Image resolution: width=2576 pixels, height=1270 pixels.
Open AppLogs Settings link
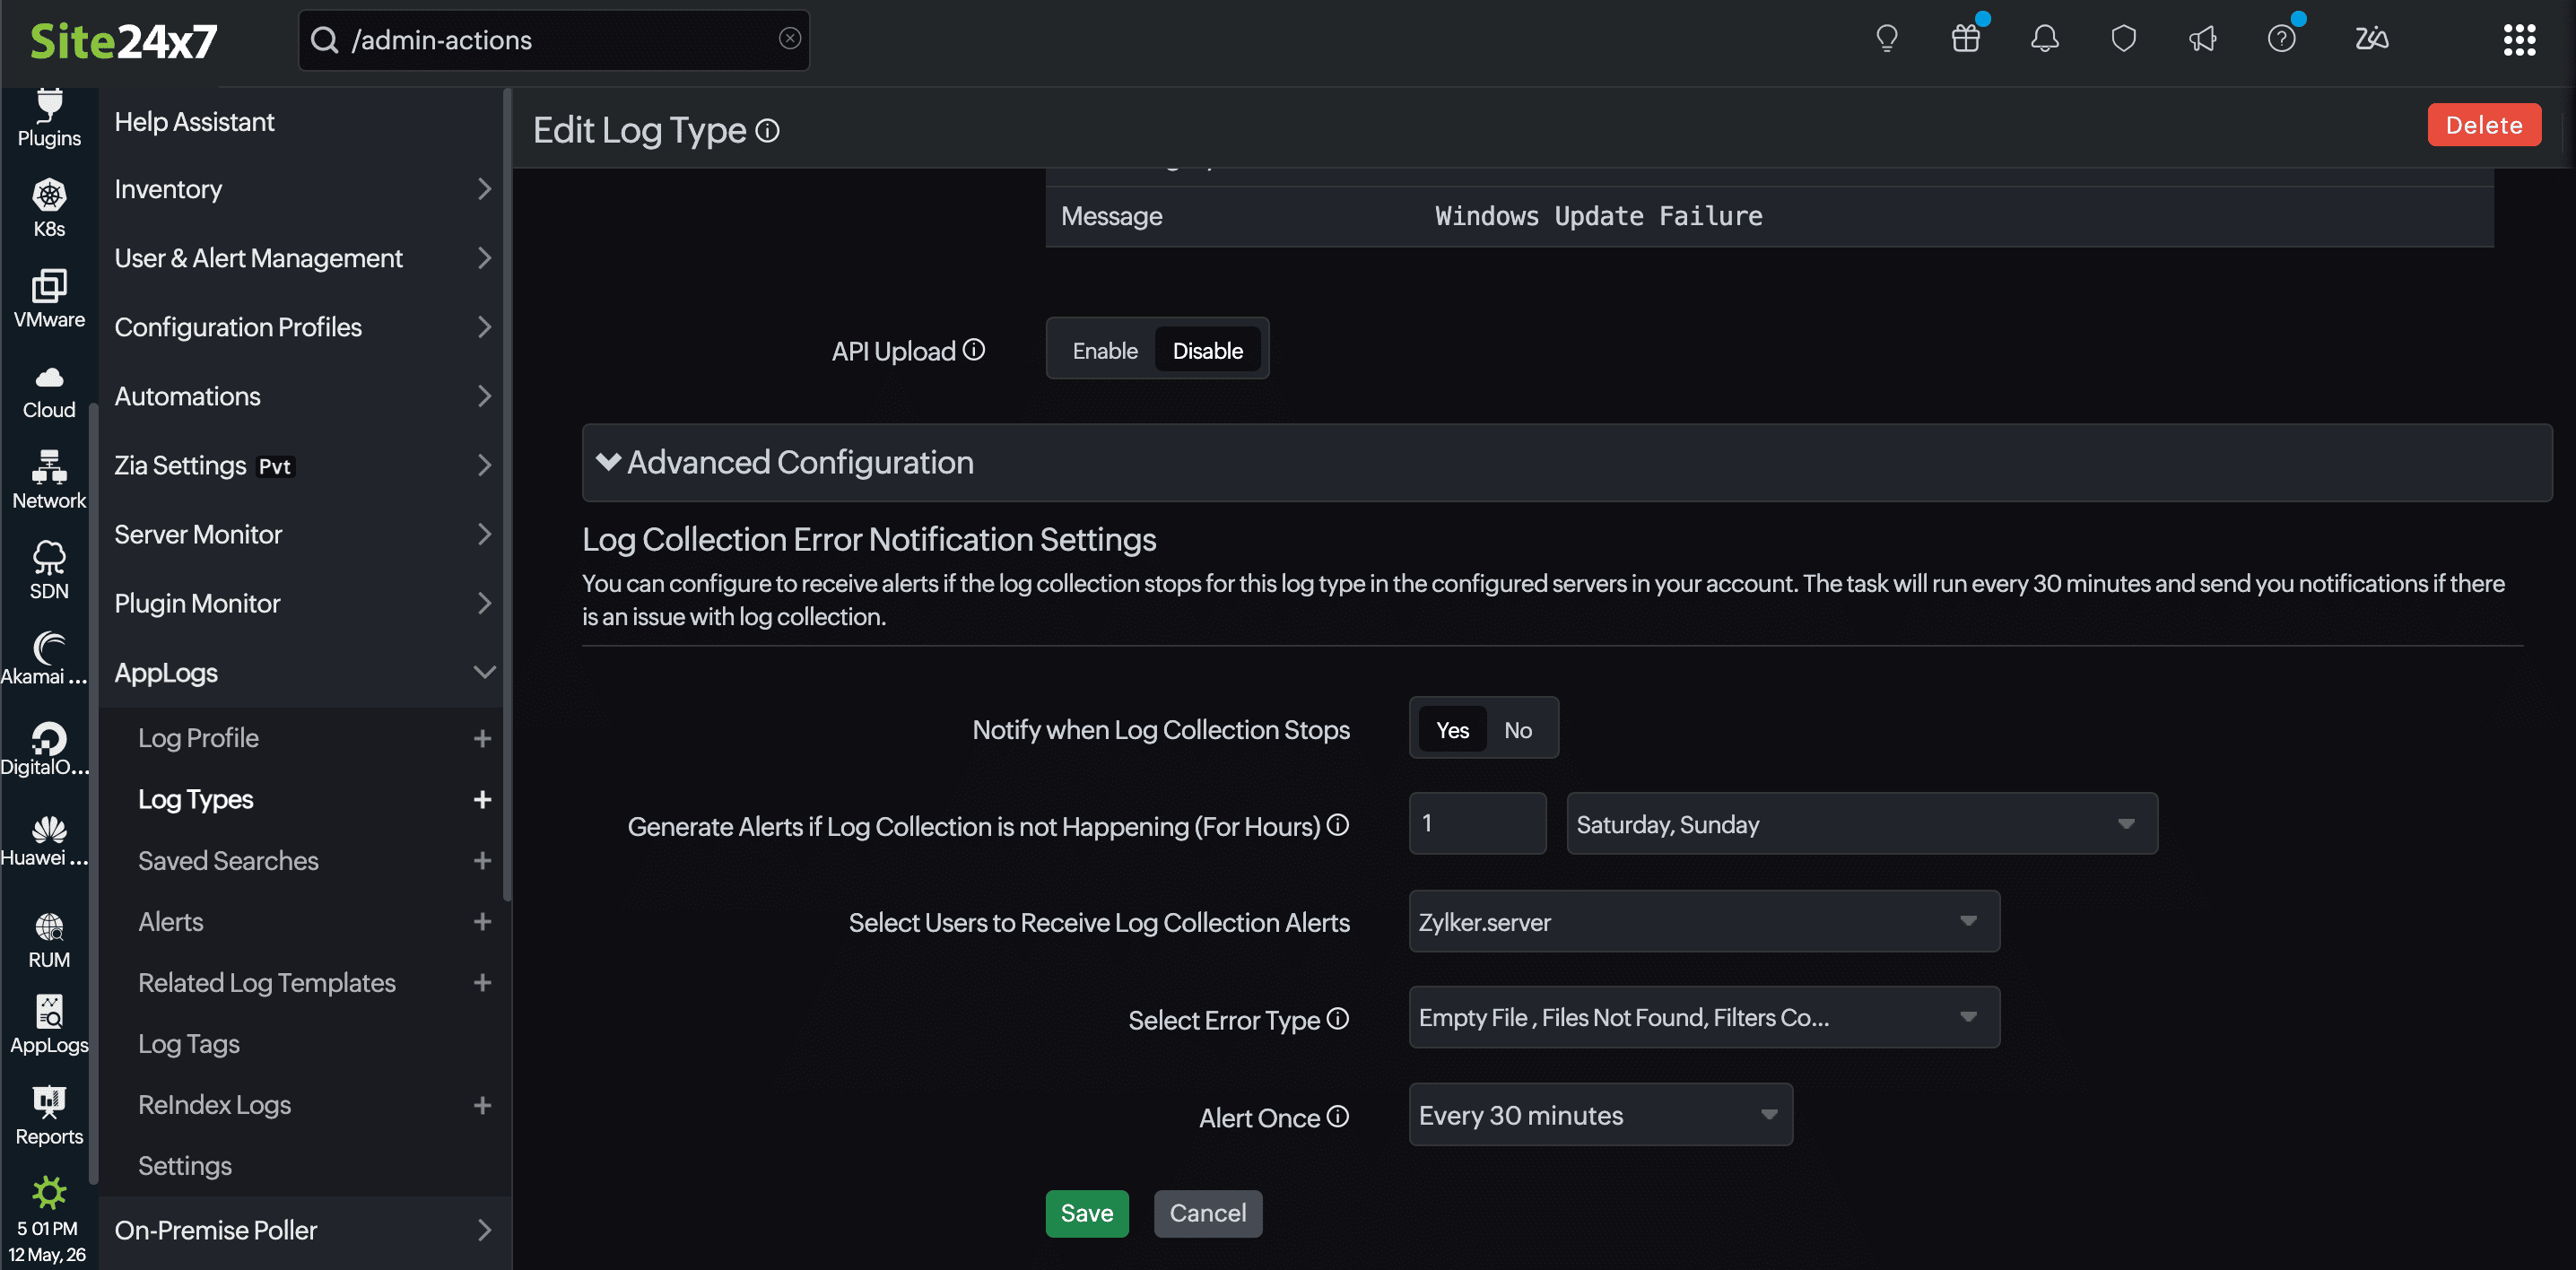(x=184, y=1166)
